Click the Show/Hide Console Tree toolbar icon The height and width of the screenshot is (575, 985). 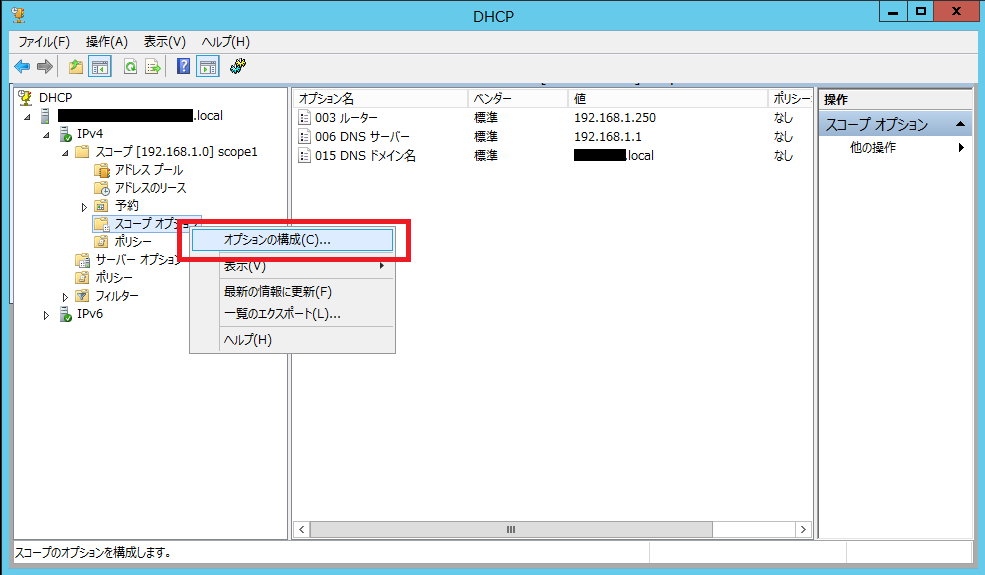(100, 67)
